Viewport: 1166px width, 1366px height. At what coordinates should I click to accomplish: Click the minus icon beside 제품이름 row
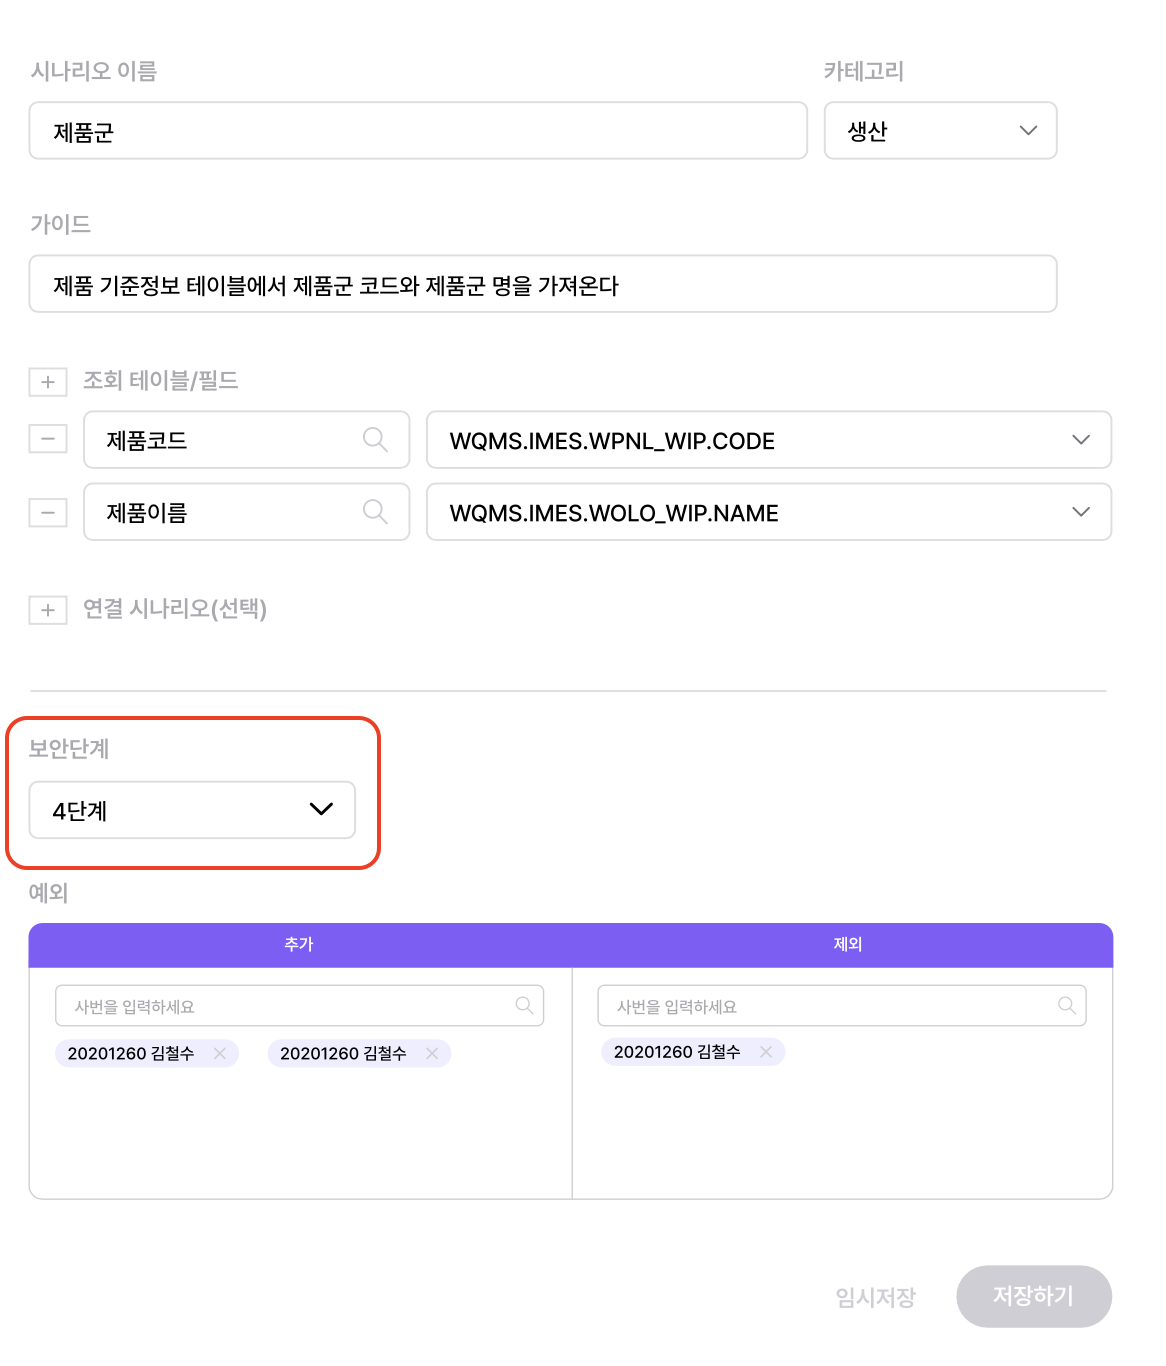coord(47,511)
